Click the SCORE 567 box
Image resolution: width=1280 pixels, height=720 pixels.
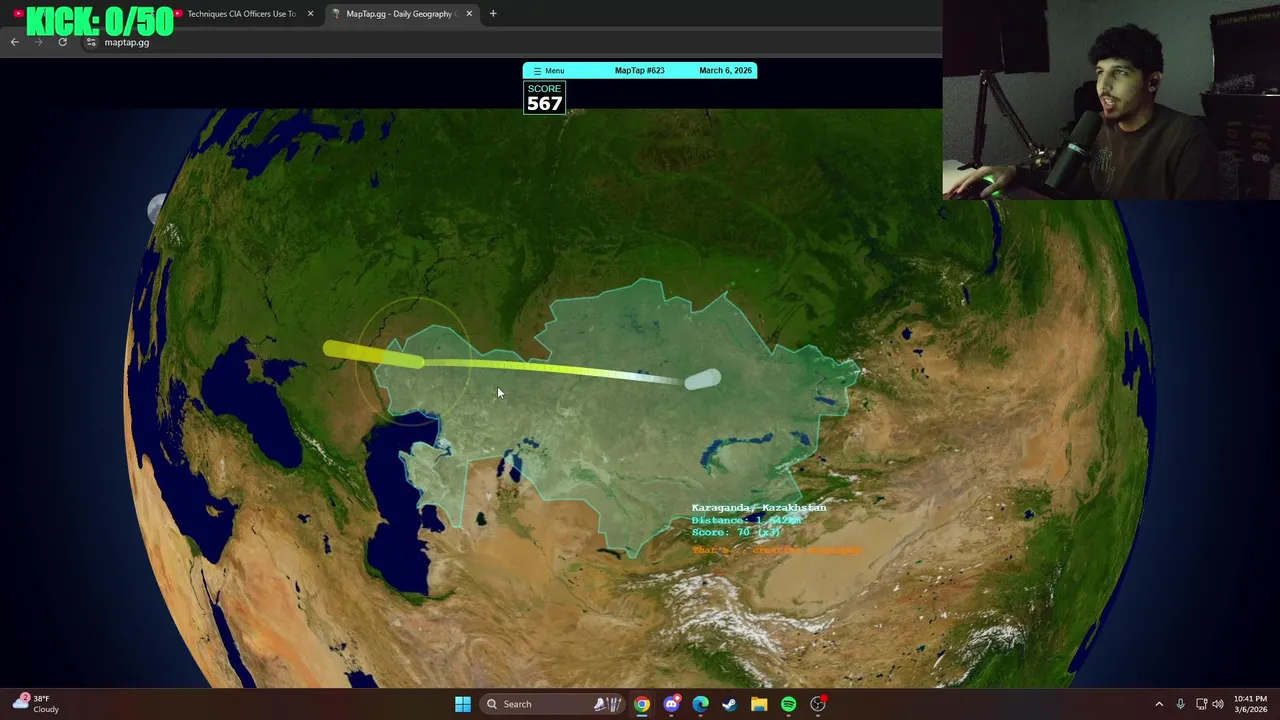point(544,97)
